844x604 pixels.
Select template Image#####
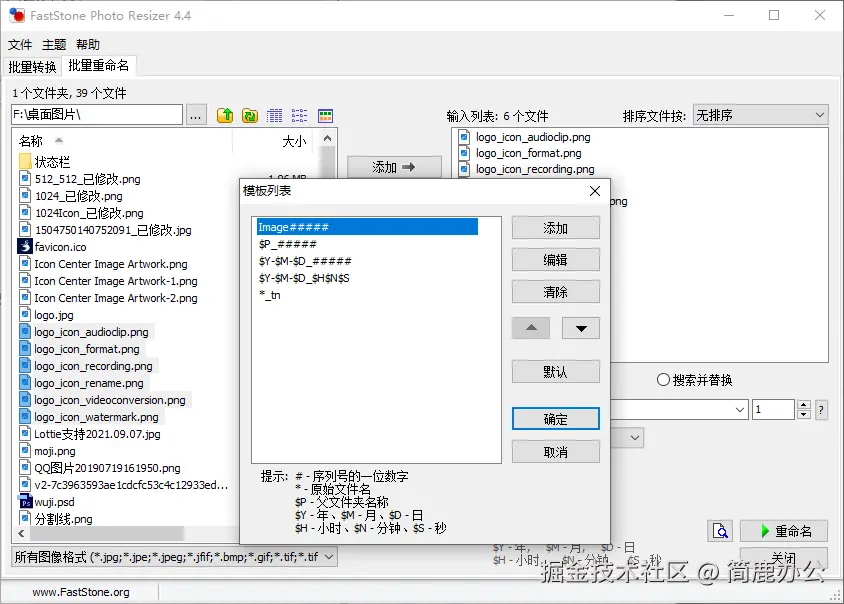(368, 227)
